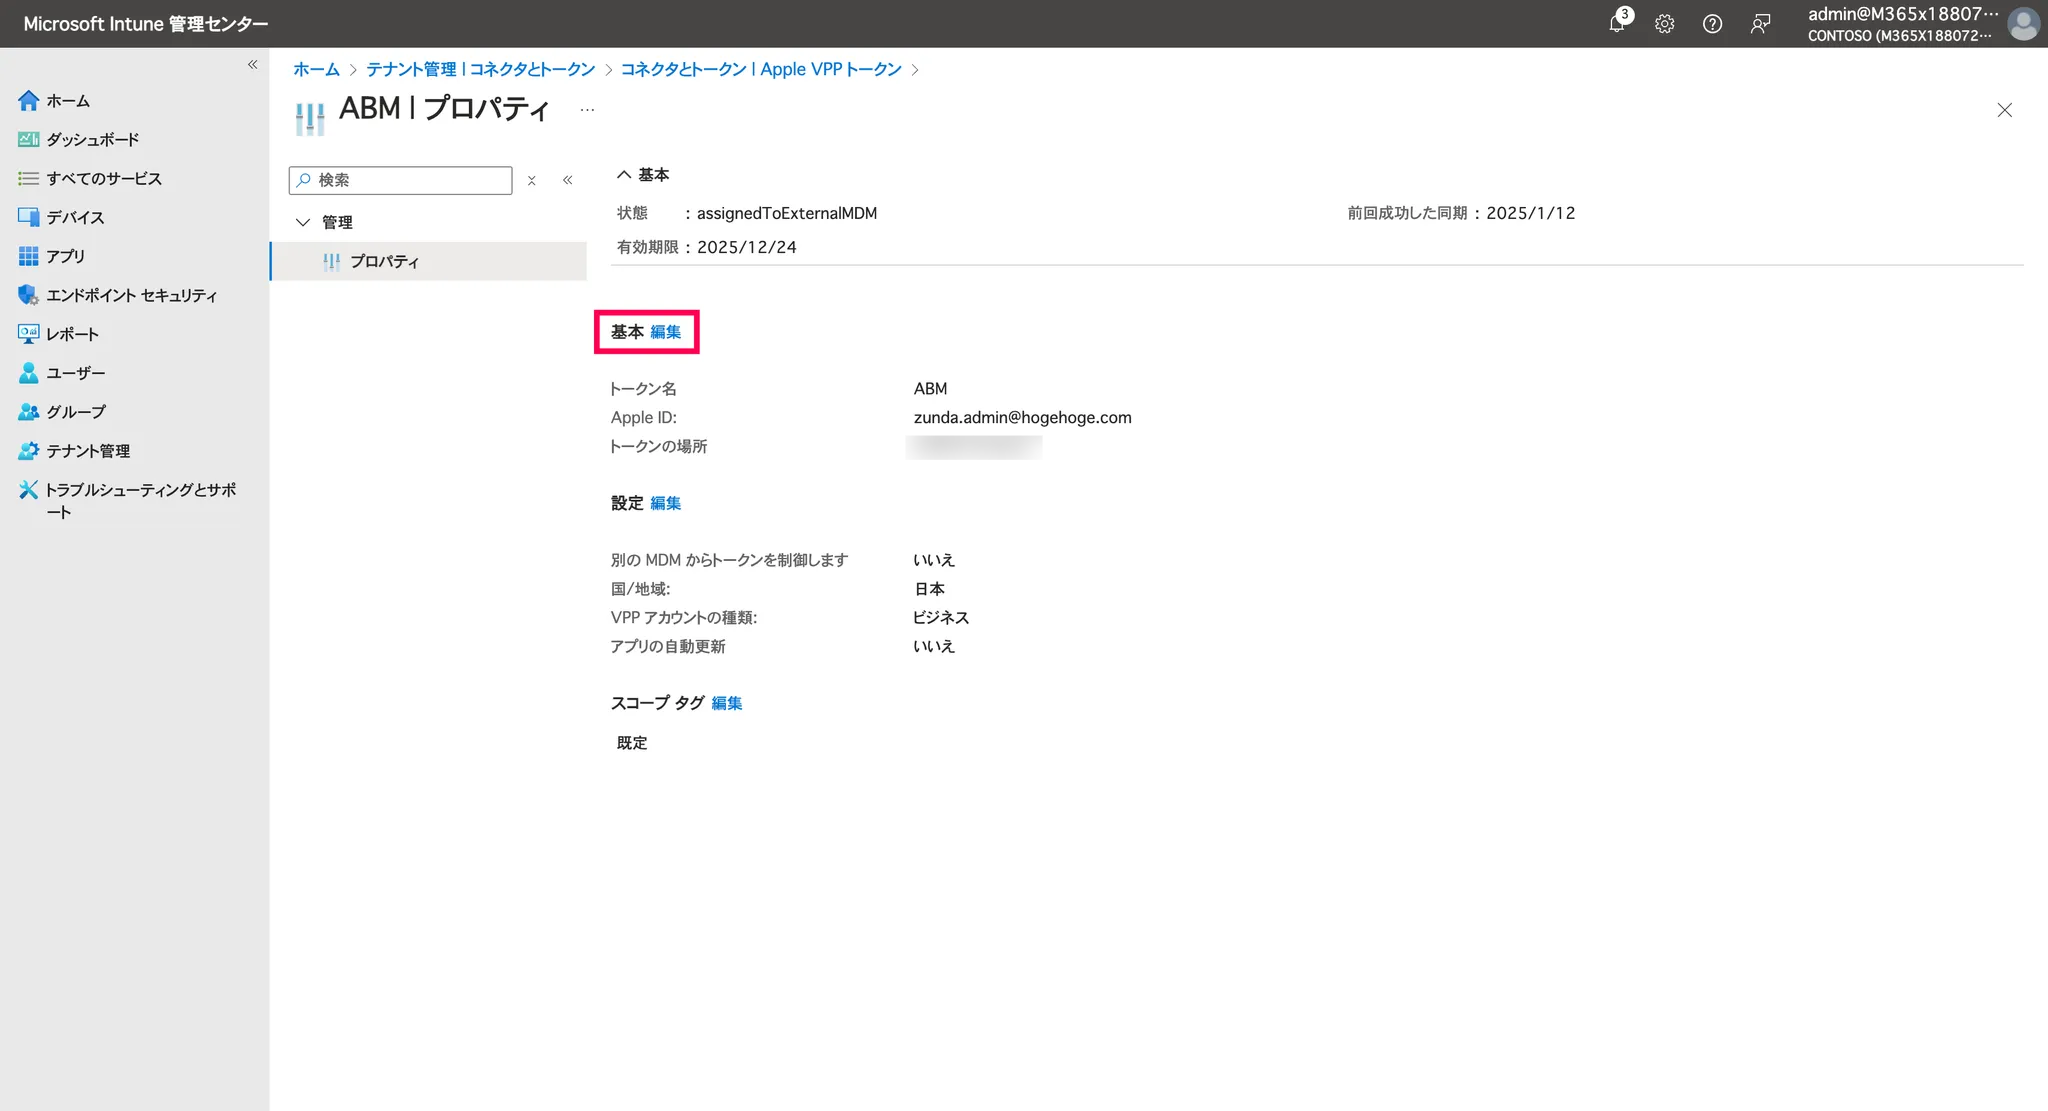This screenshot has height=1111, width=2048.
Task: Click the ダッシュボード chart icon
Action: [28, 140]
